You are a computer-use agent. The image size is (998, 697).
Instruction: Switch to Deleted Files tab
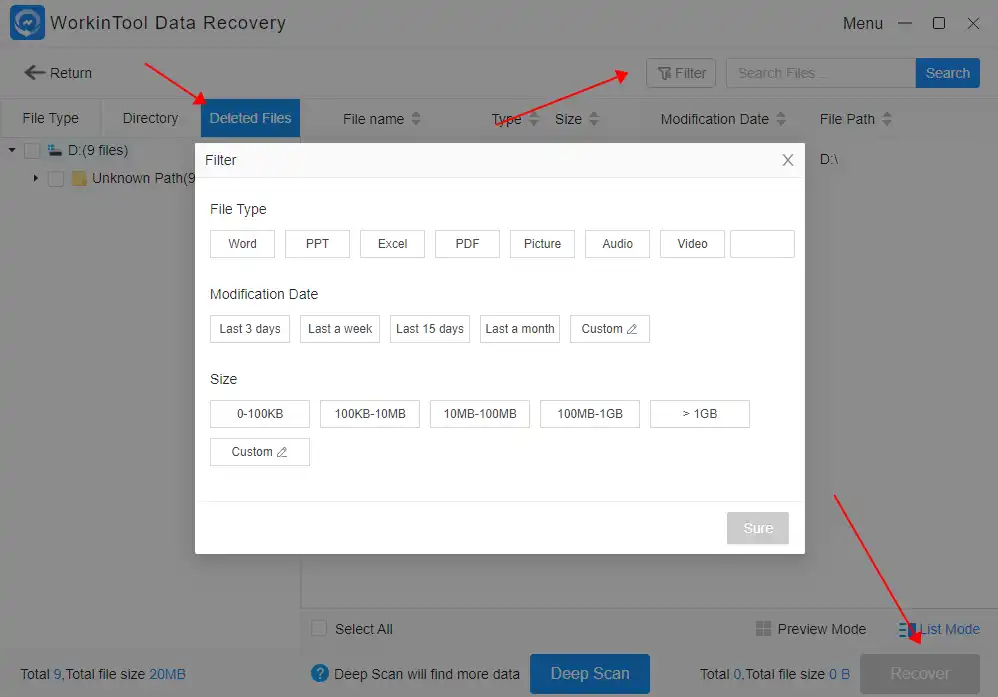pyautogui.click(x=250, y=118)
